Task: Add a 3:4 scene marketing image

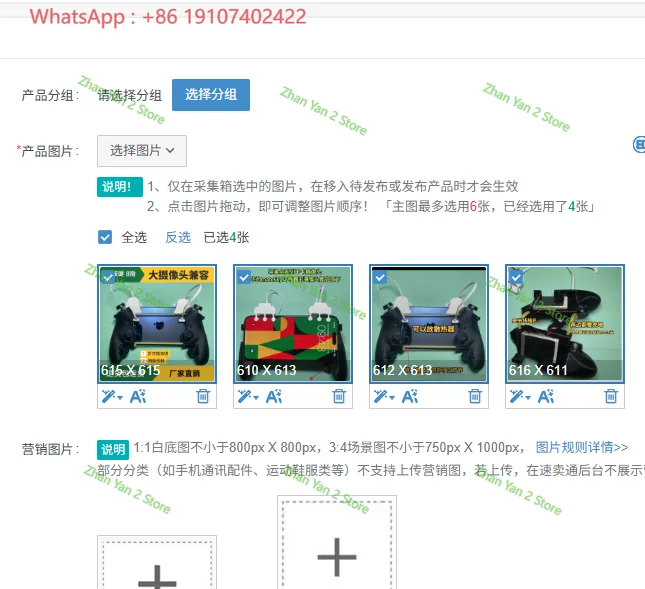Action: [x=337, y=543]
